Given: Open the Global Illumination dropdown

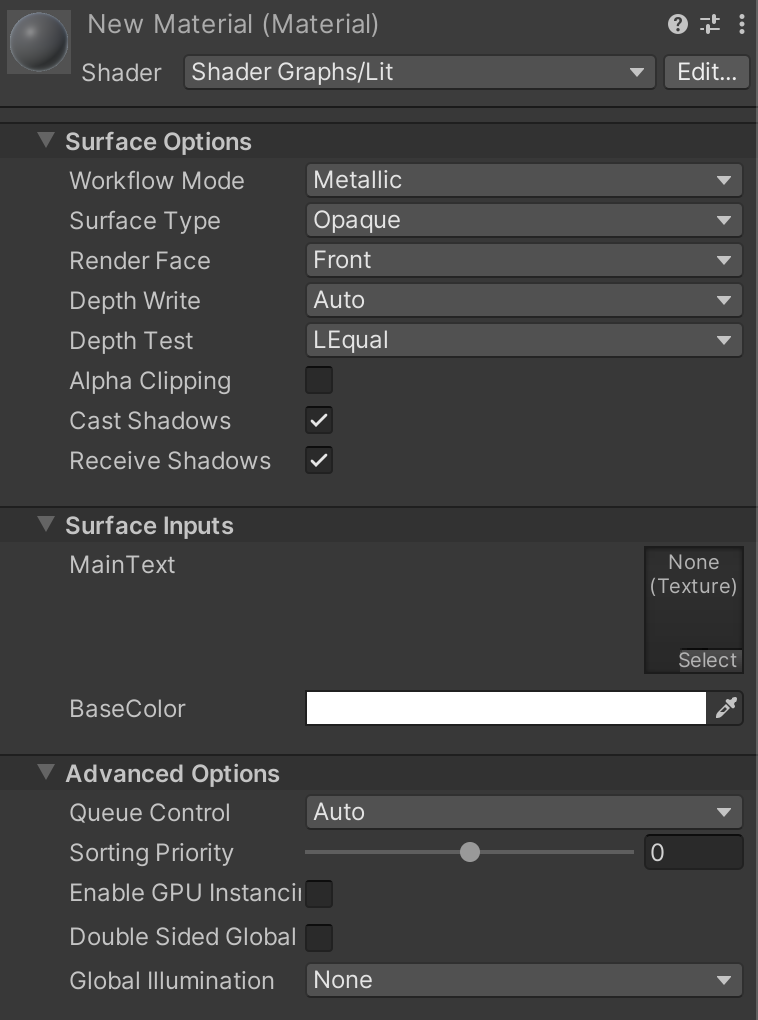Looking at the screenshot, I should click(523, 980).
